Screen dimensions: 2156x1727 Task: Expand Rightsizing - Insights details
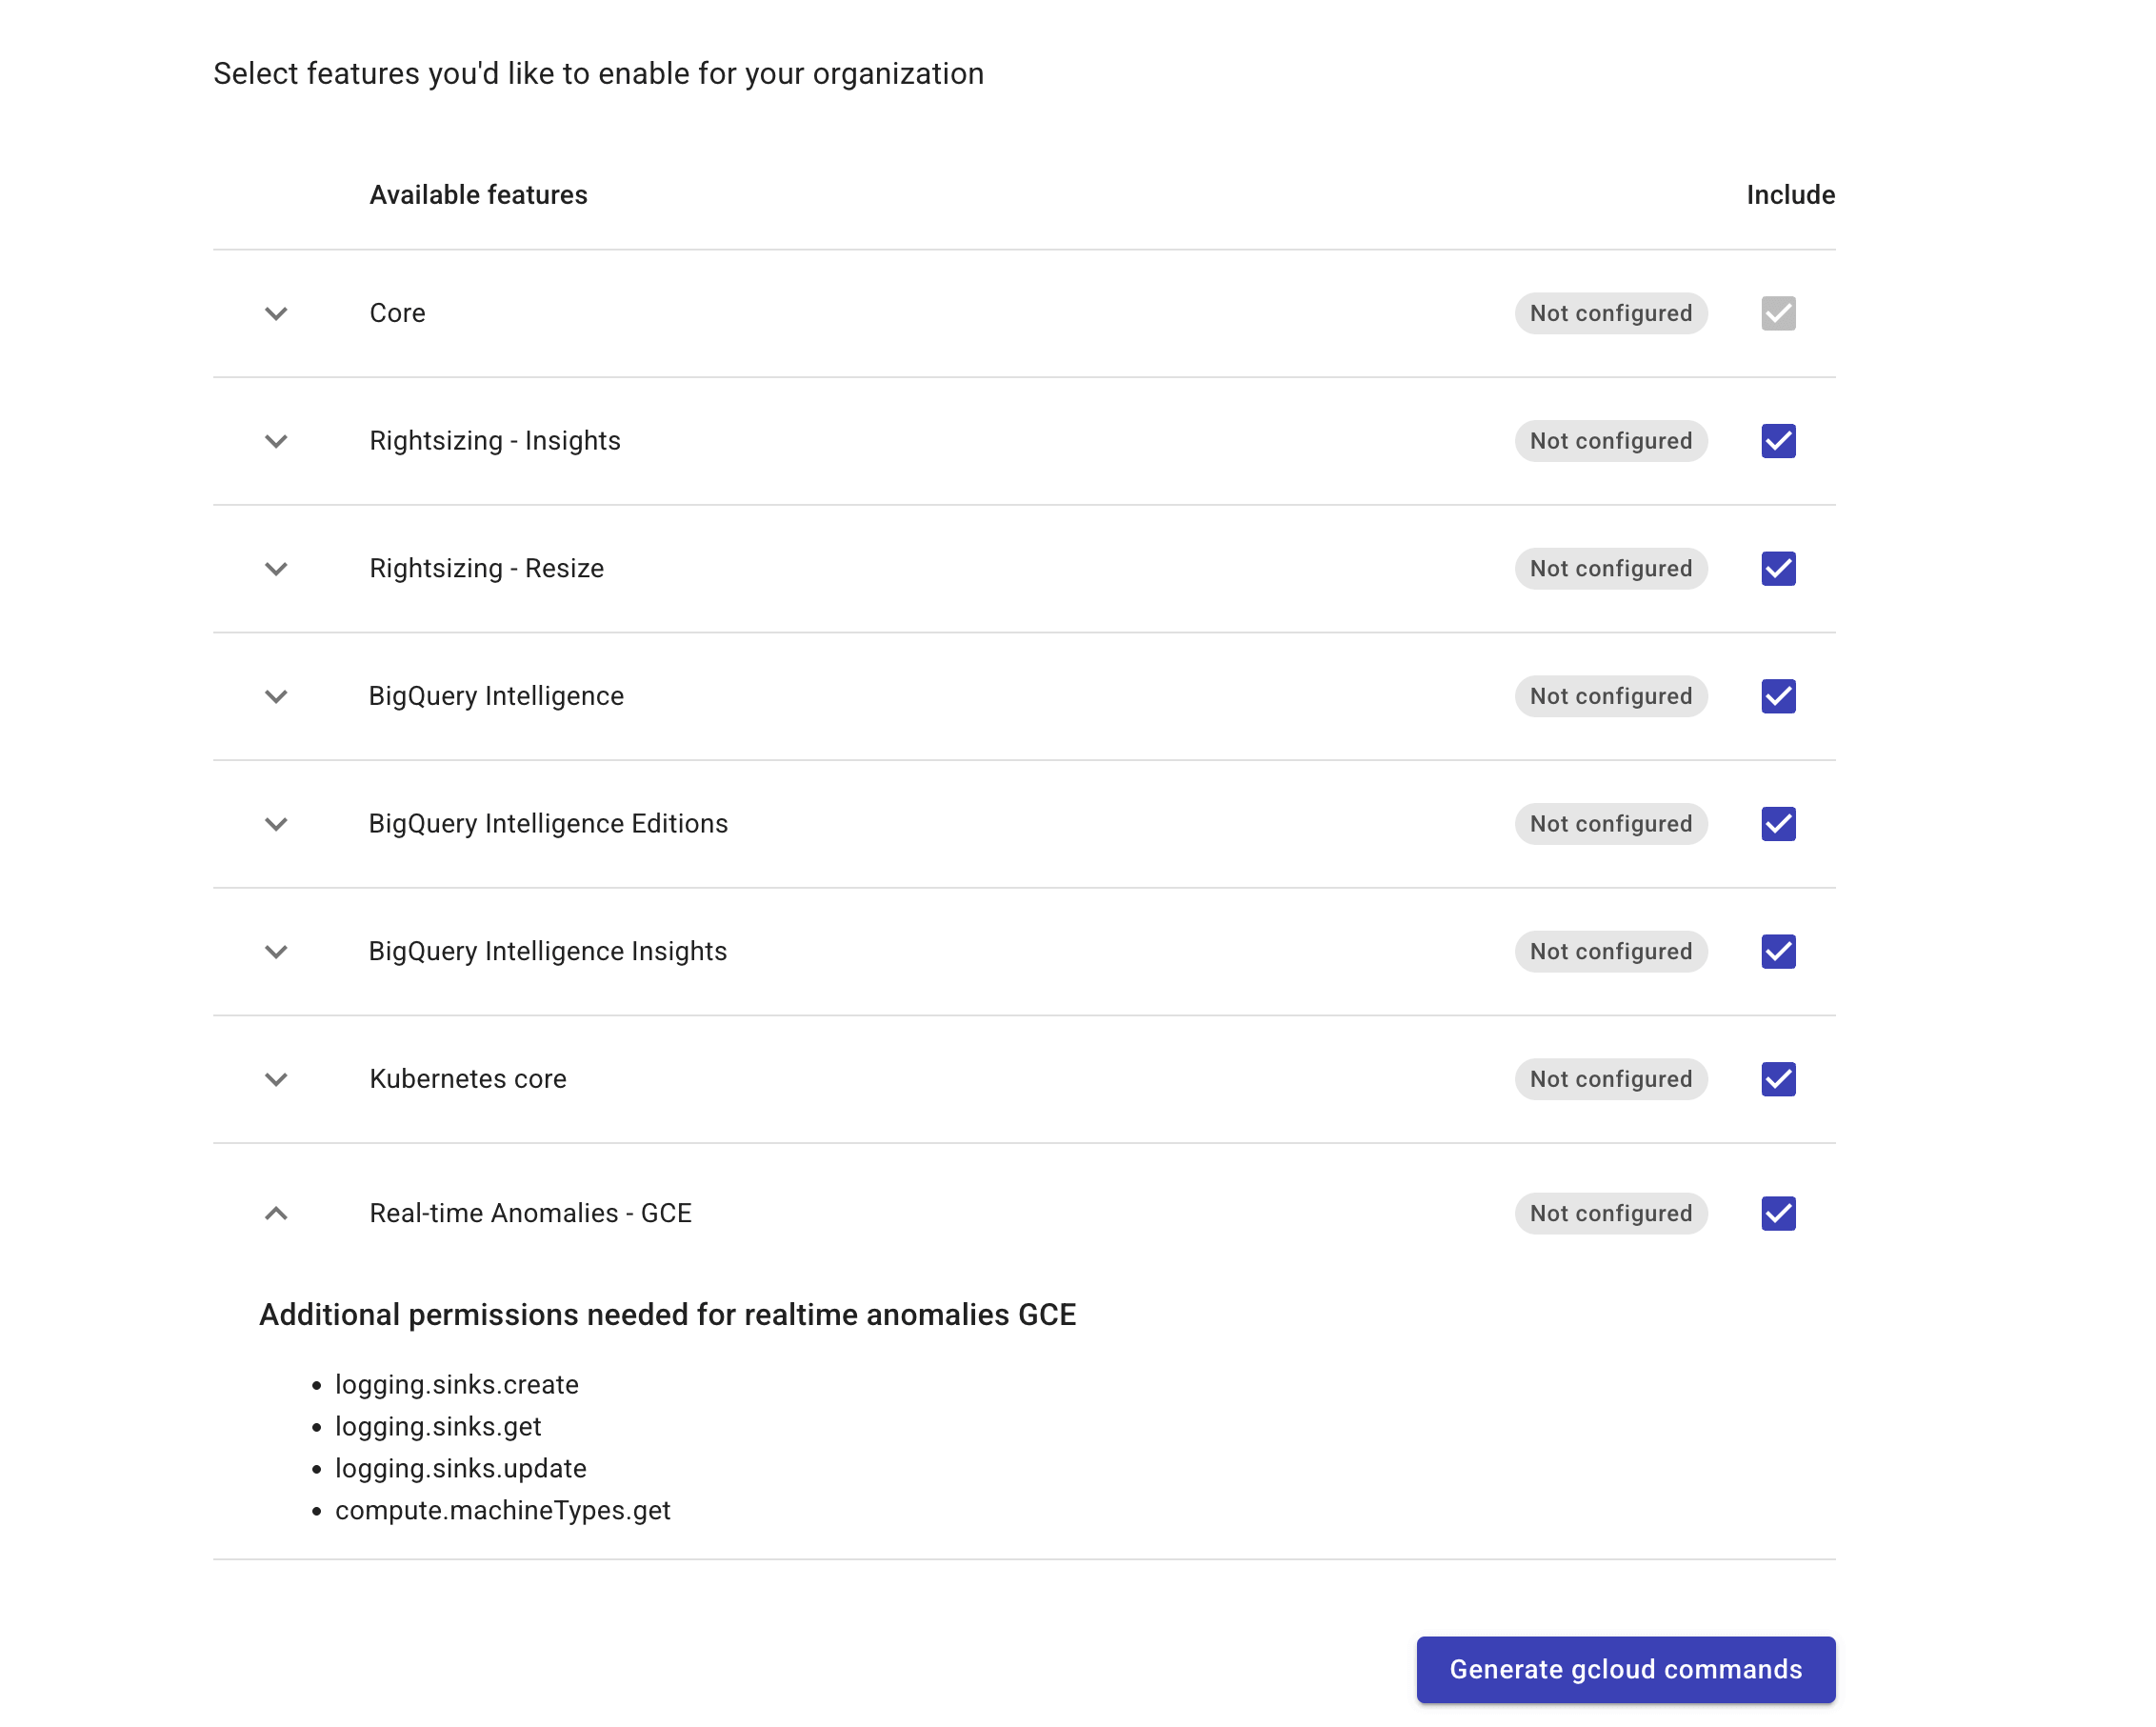point(276,441)
